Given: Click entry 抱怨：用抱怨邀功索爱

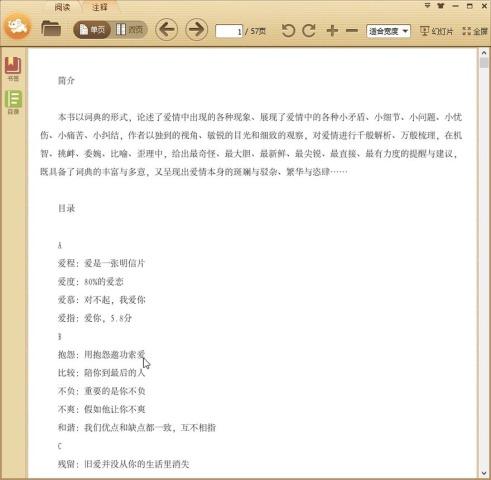Looking at the screenshot, I should [101, 355].
